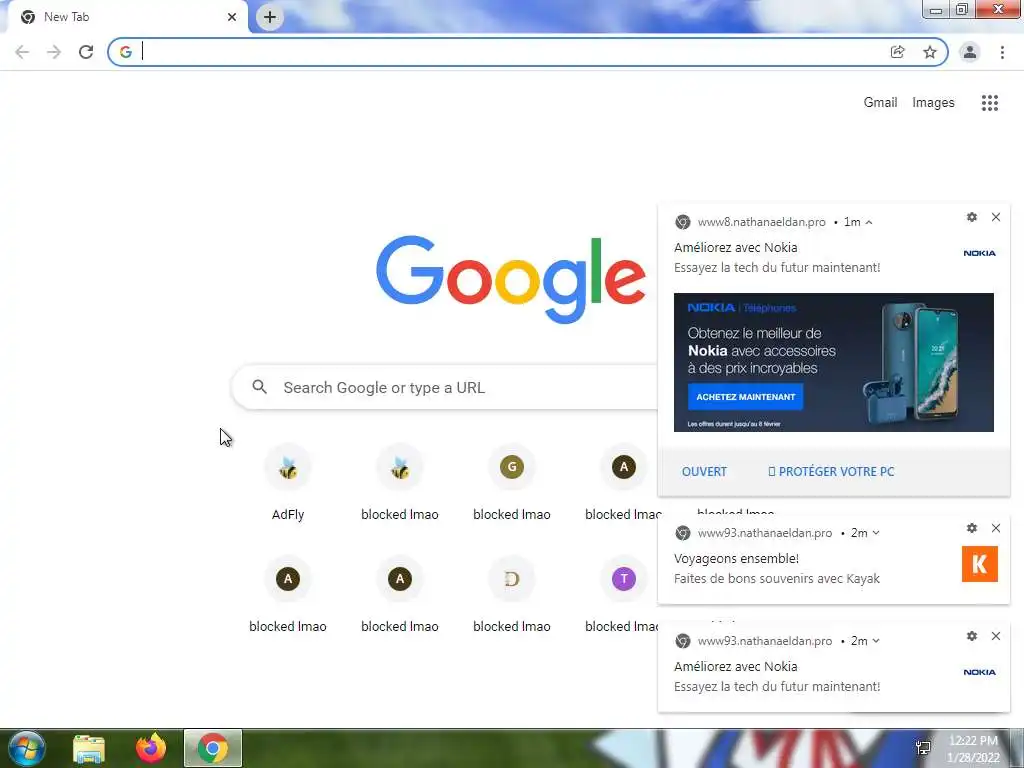Screen dimensions: 1024x768
Task: Click ACHETEZ MAINTENANT in the Nokia ad
Action: point(745,396)
